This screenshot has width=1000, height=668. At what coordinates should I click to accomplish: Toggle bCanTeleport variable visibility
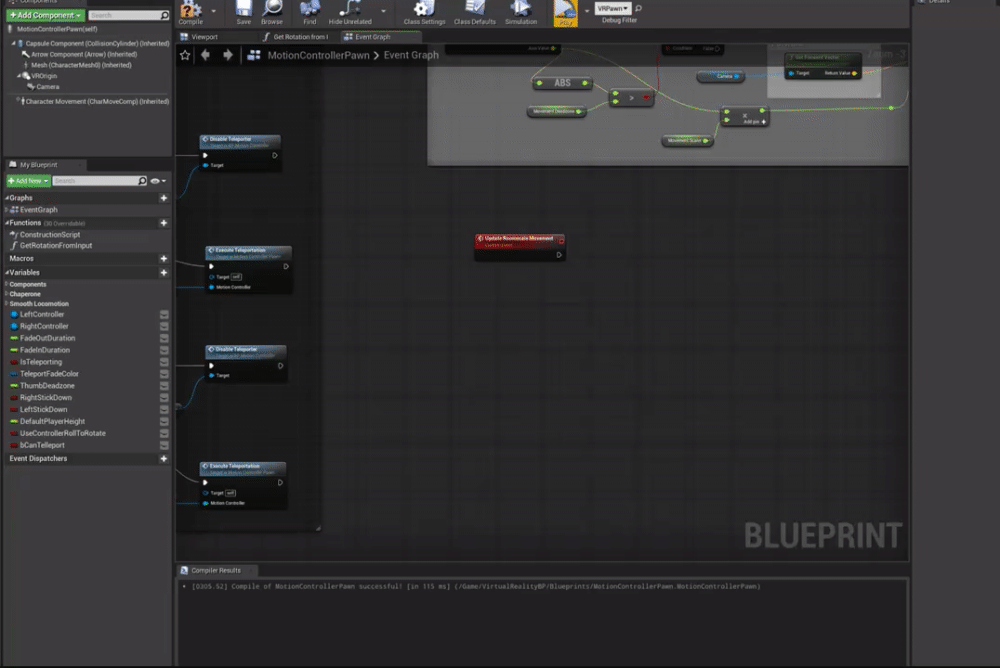164,445
